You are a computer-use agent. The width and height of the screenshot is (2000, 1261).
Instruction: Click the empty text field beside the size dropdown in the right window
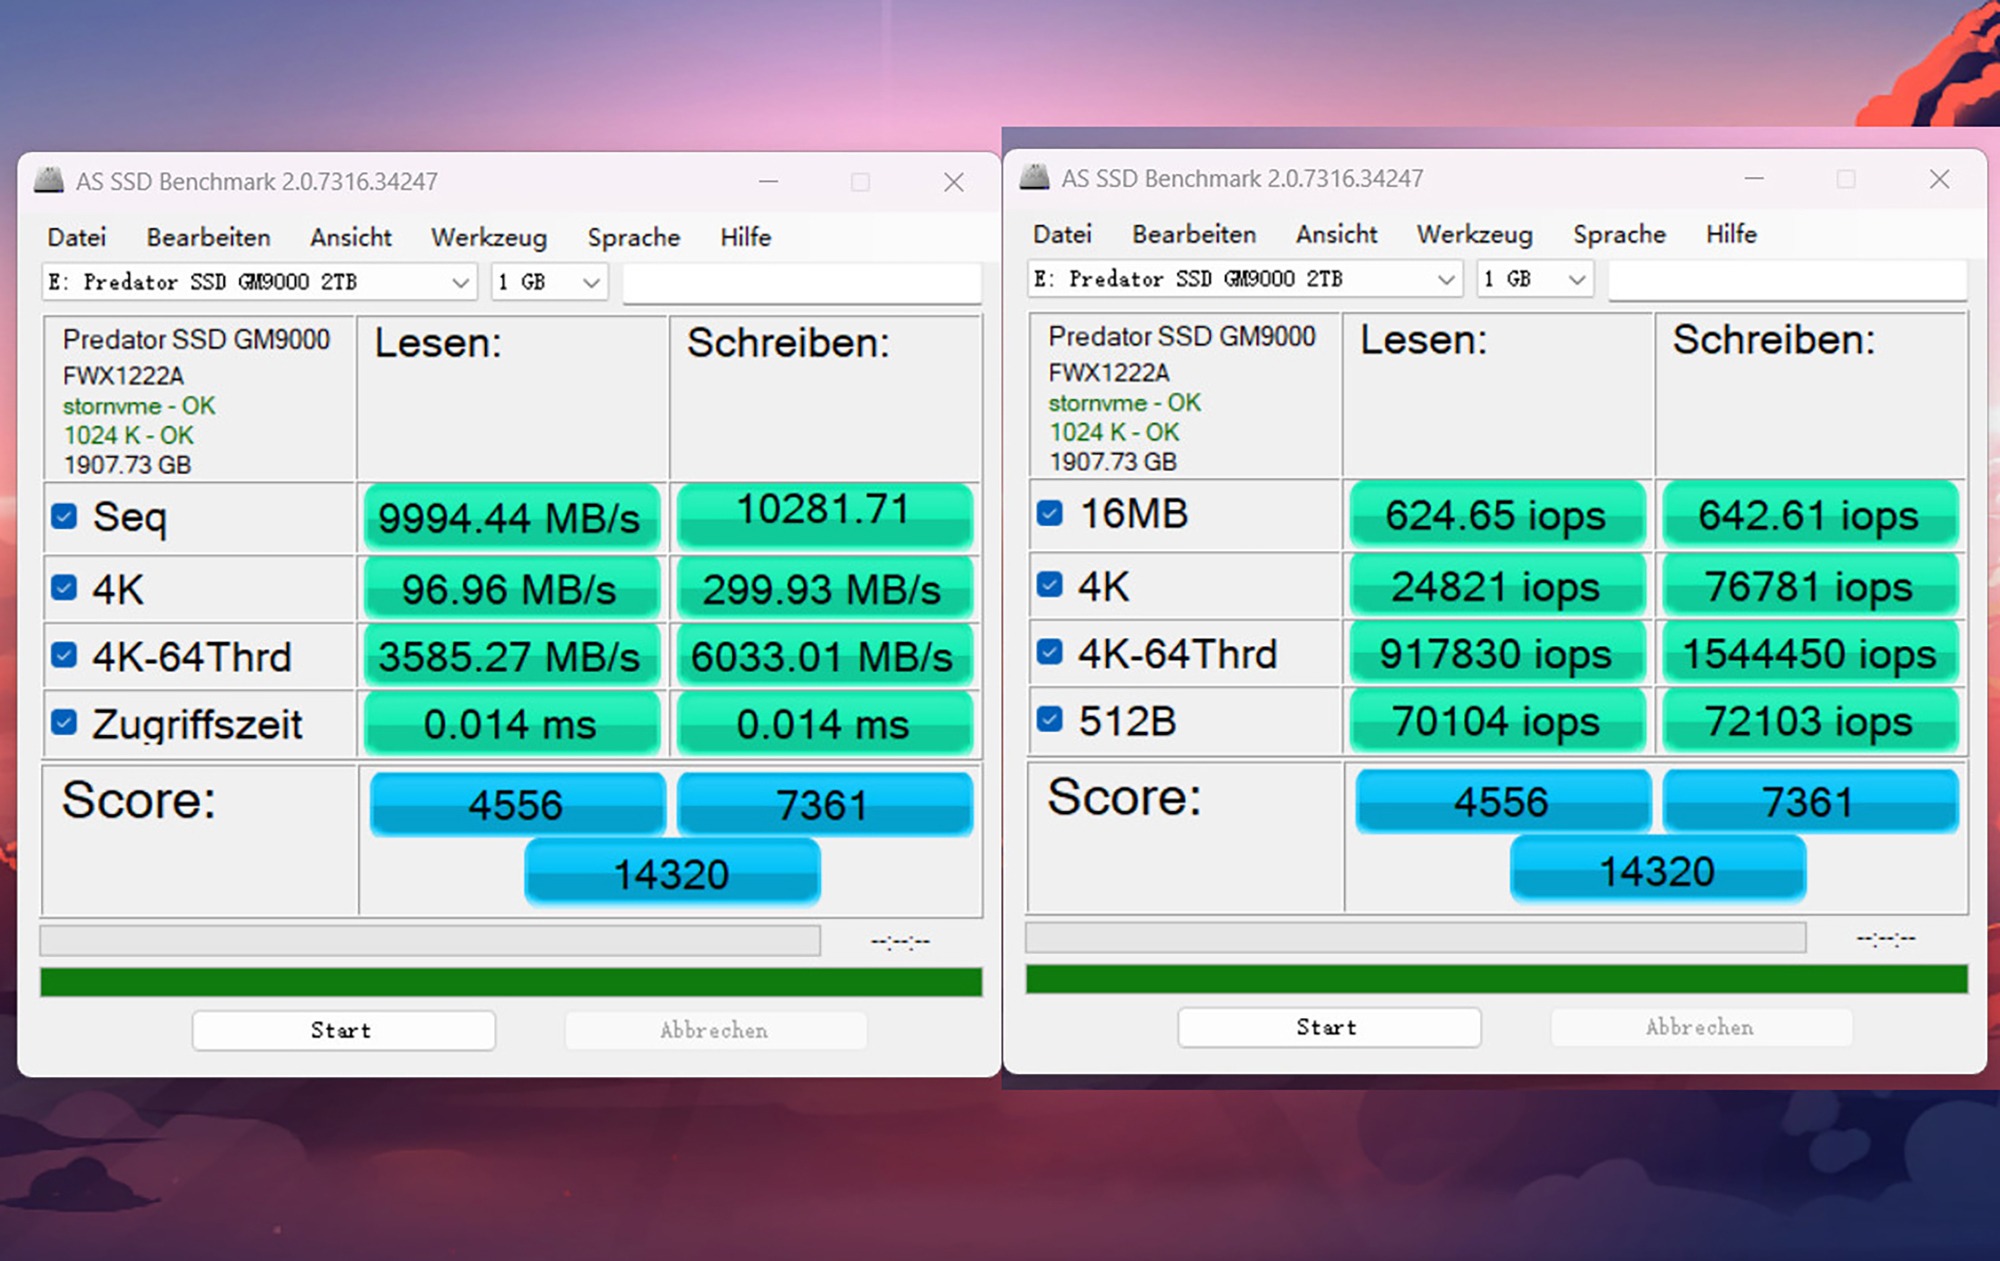coord(1786,280)
